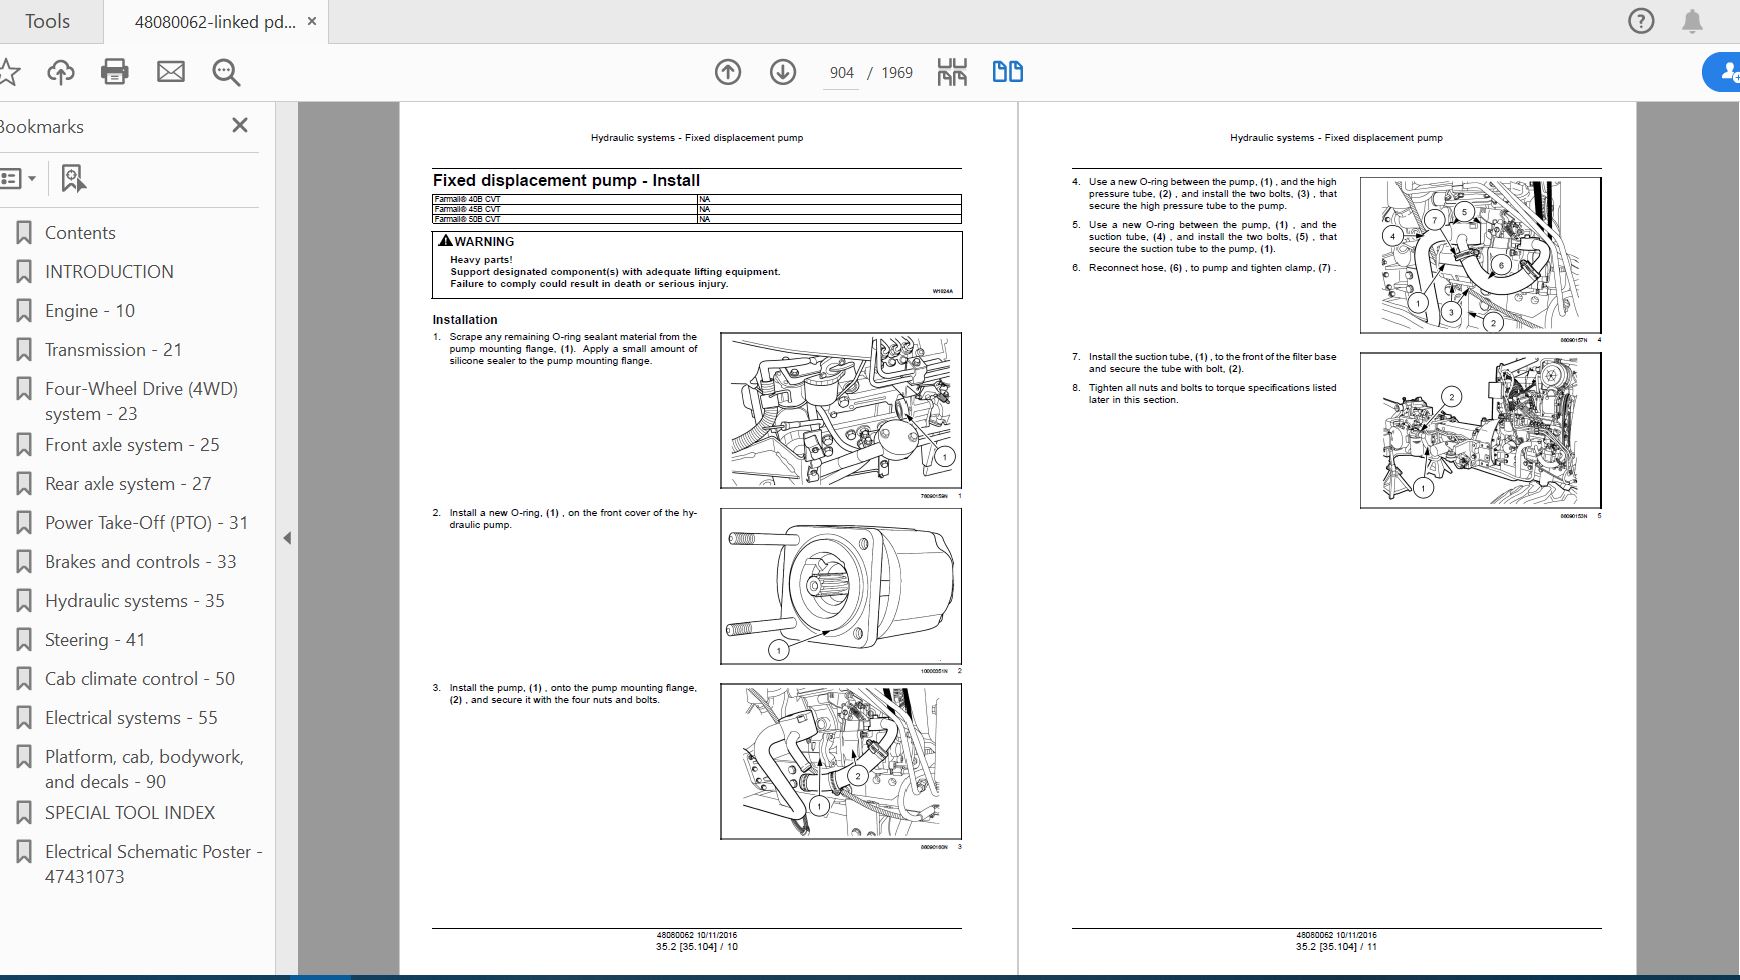Go to next page with the down arrow

[x=783, y=72]
